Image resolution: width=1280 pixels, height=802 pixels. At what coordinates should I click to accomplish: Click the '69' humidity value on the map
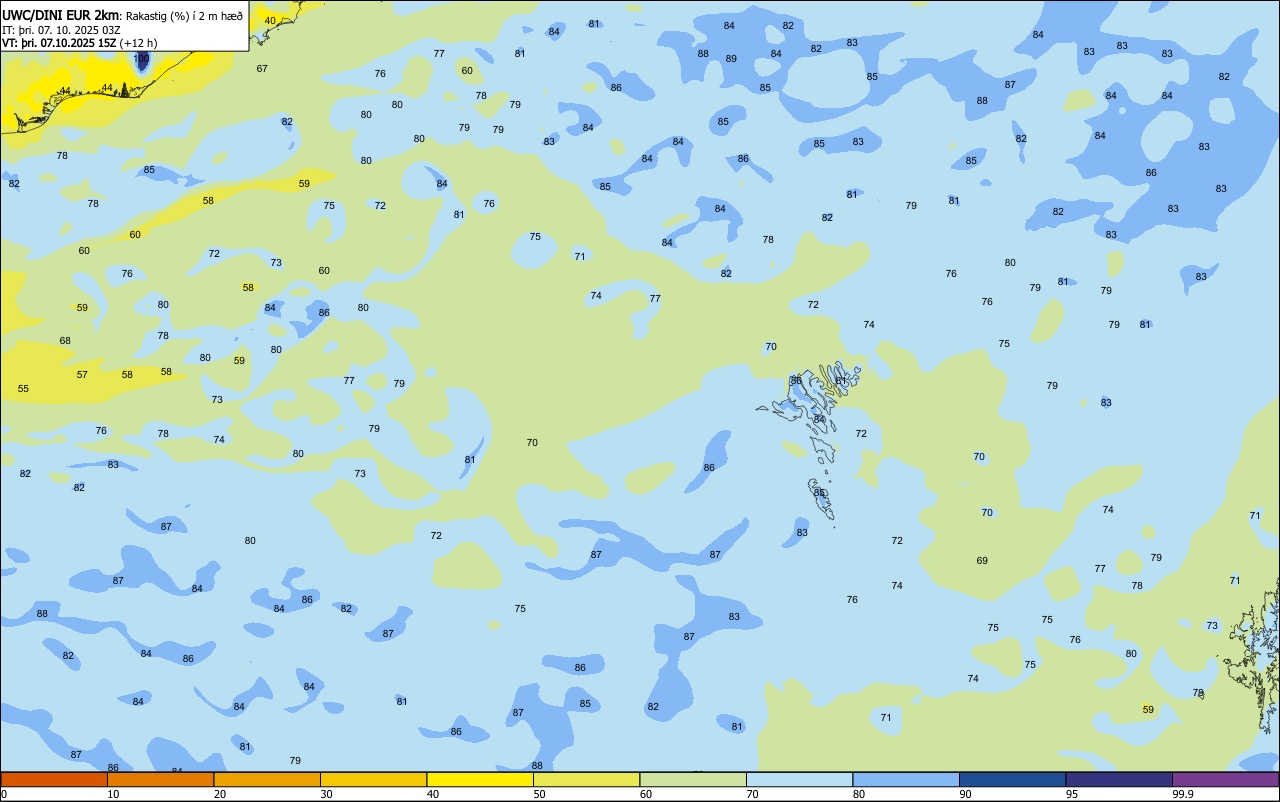coord(982,561)
